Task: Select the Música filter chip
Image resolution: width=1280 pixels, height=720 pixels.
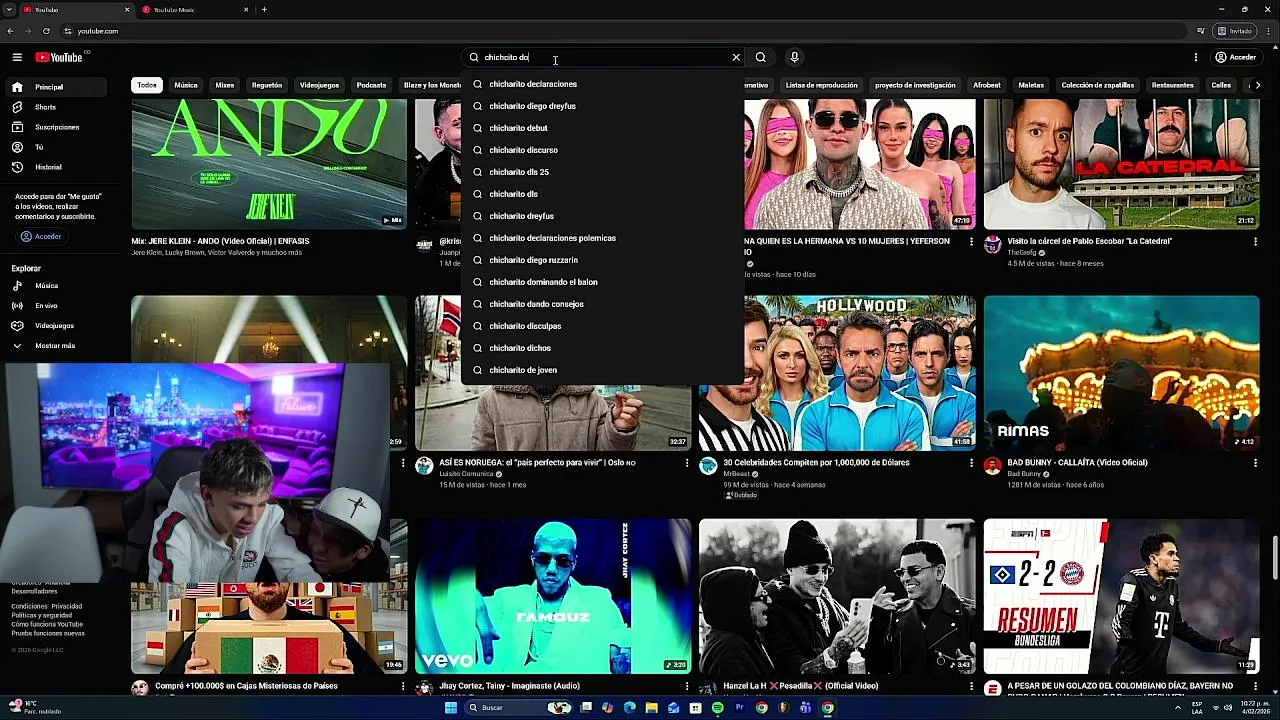Action: tap(186, 85)
